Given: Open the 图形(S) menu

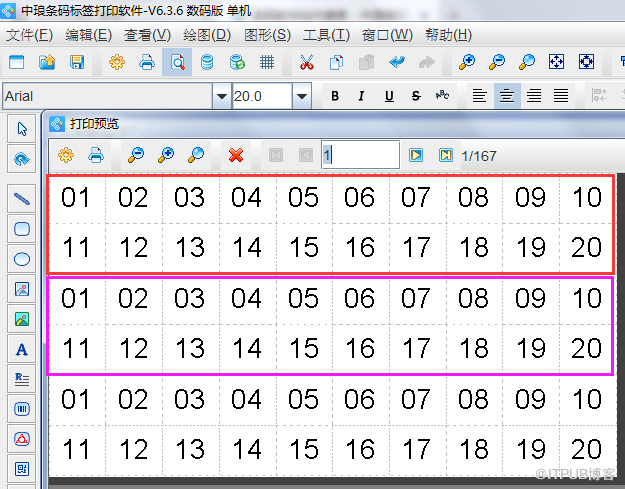Looking at the screenshot, I should (x=267, y=35).
